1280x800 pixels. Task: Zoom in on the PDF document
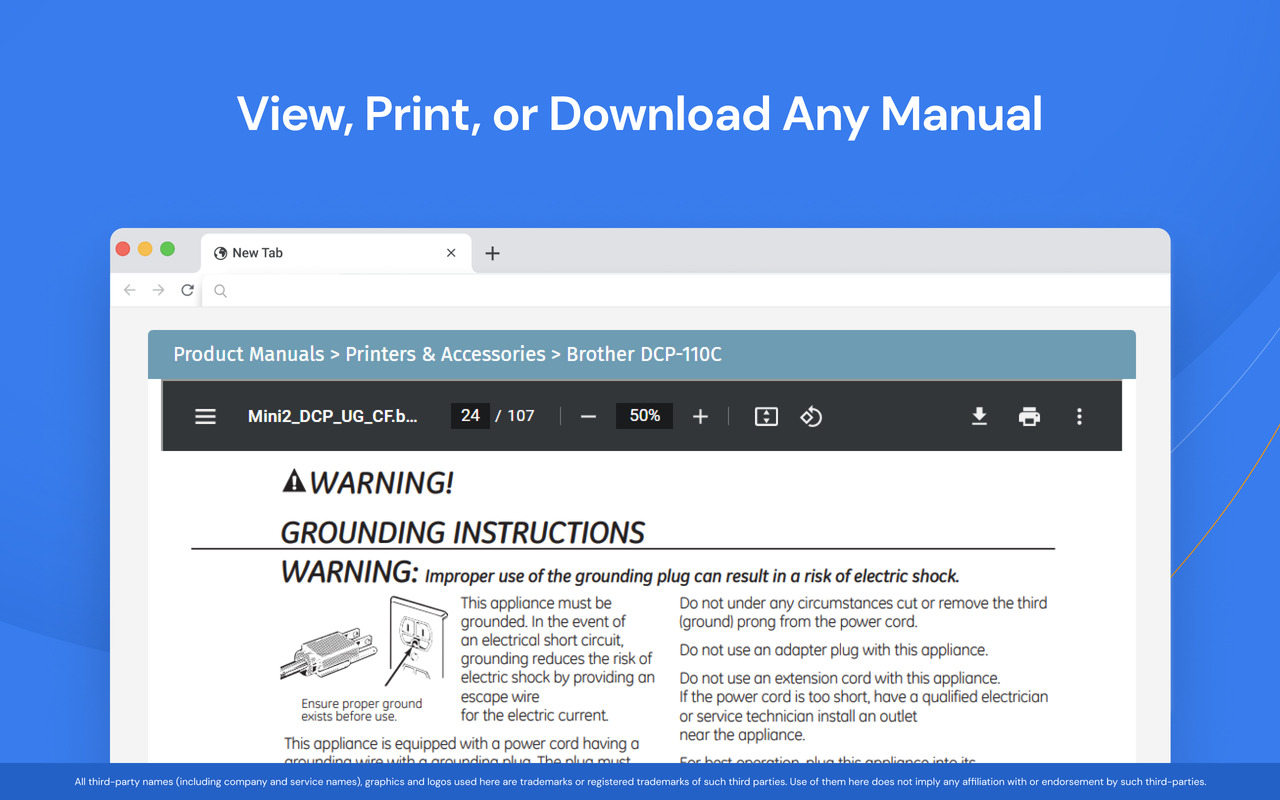click(x=700, y=416)
